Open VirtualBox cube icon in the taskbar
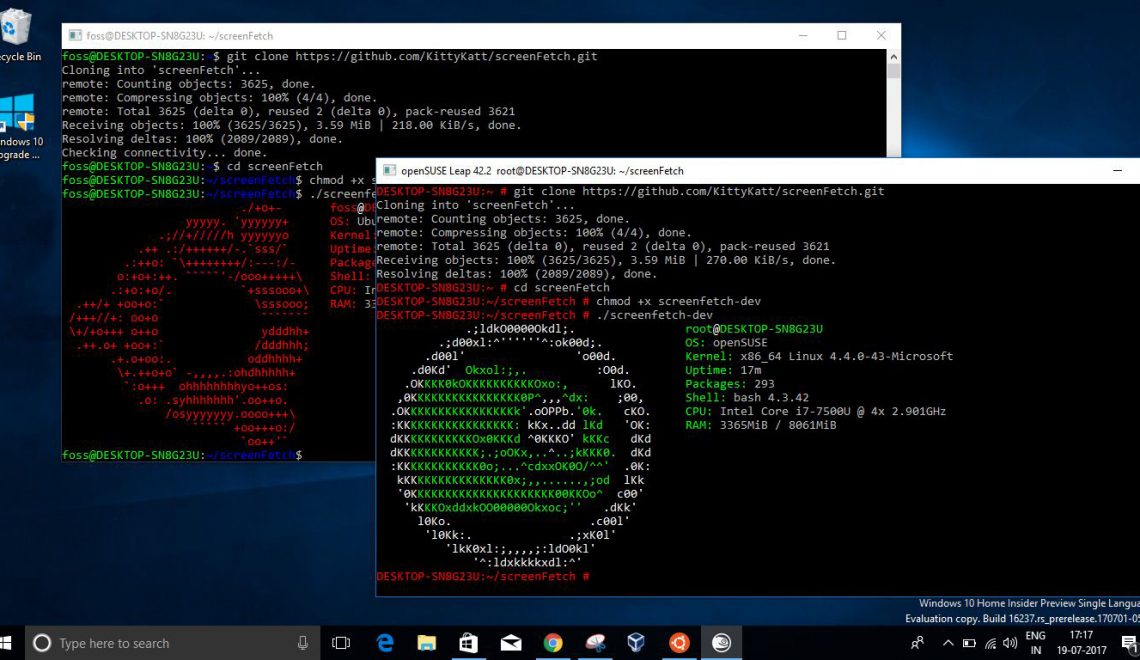Image resolution: width=1140 pixels, height=660 pixels. pos(636,643)
